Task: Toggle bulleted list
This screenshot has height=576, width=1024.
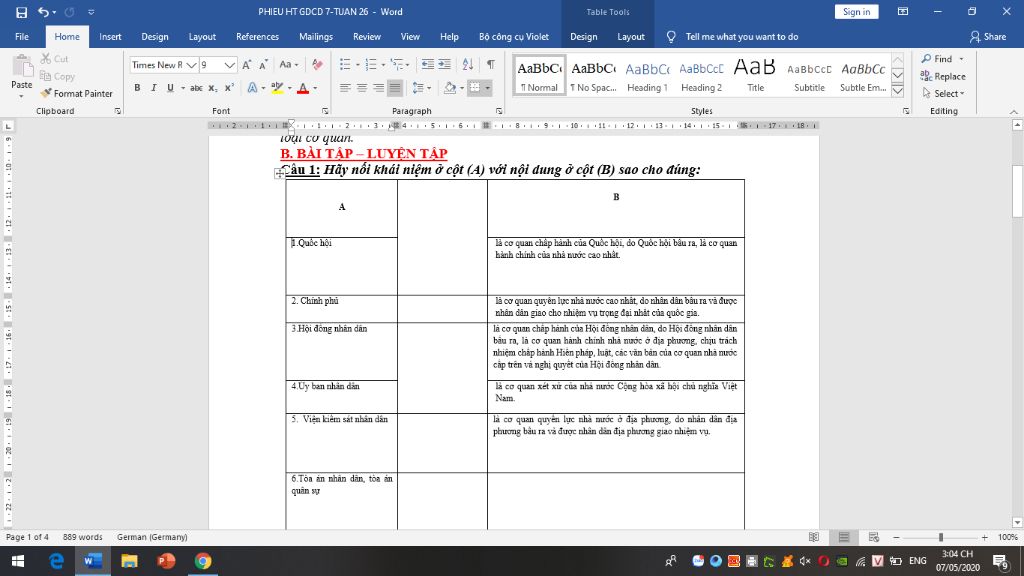Action: [x=345, y=65]
